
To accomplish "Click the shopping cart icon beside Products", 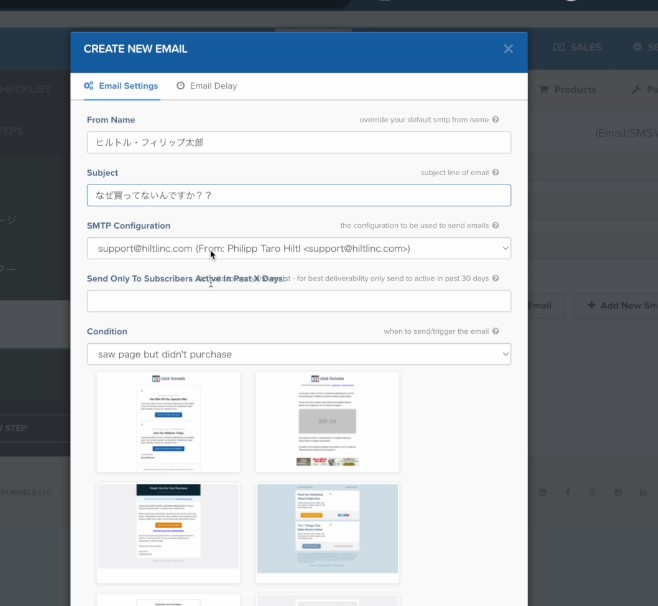I will coord(544,89).
